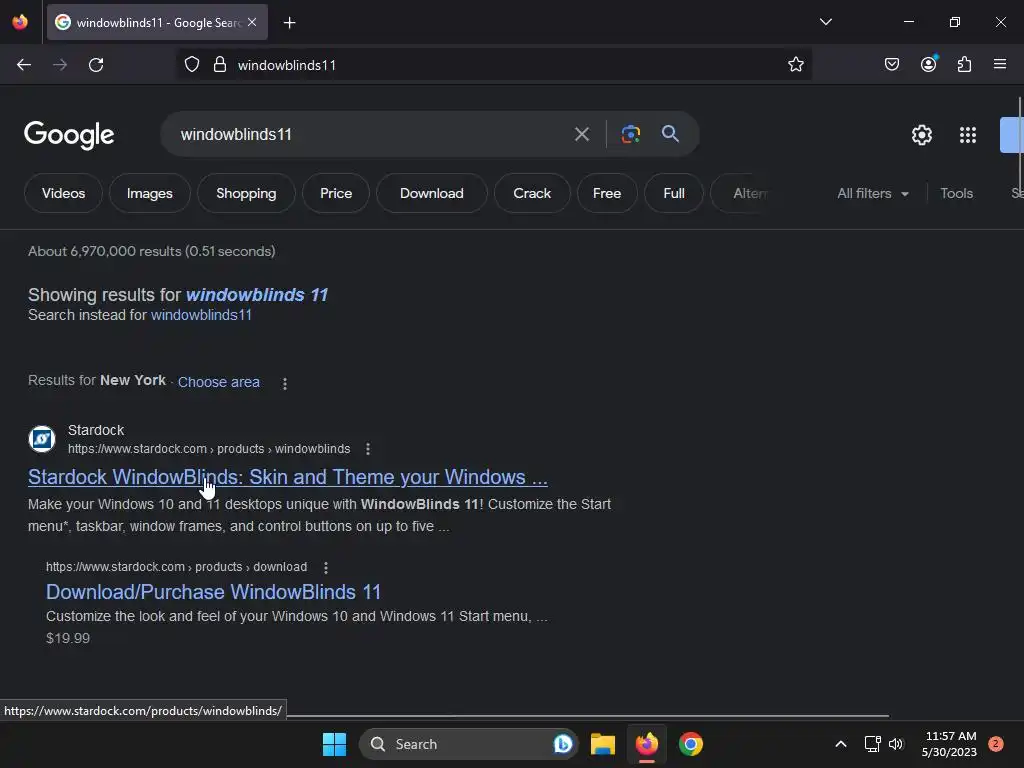Click the stardock.com products download URL
The width and height of the screenshot is (1024, 768).
pyautogui.click(x=176, y=567)
